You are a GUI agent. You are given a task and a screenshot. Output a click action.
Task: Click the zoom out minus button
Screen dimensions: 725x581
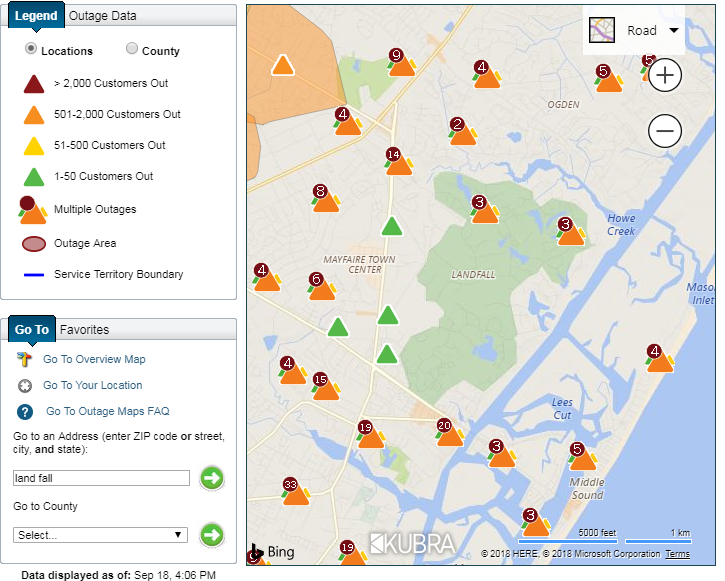[x=665, y=131]
